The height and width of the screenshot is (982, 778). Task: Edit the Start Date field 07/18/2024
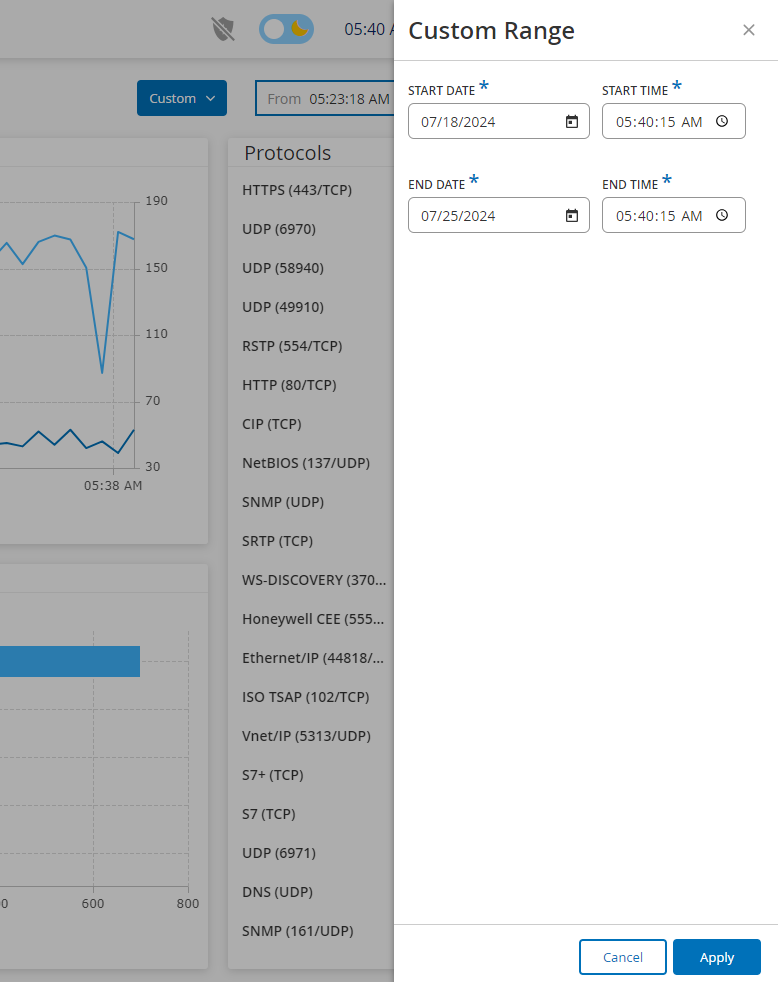(499, 121)
